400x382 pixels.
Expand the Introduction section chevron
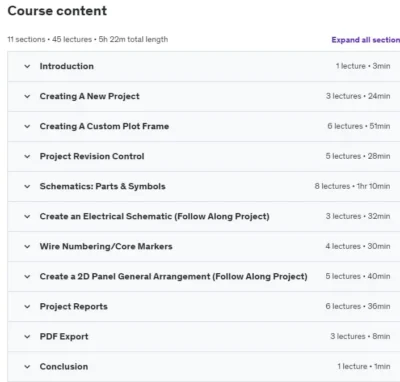[x=27, y=66]
